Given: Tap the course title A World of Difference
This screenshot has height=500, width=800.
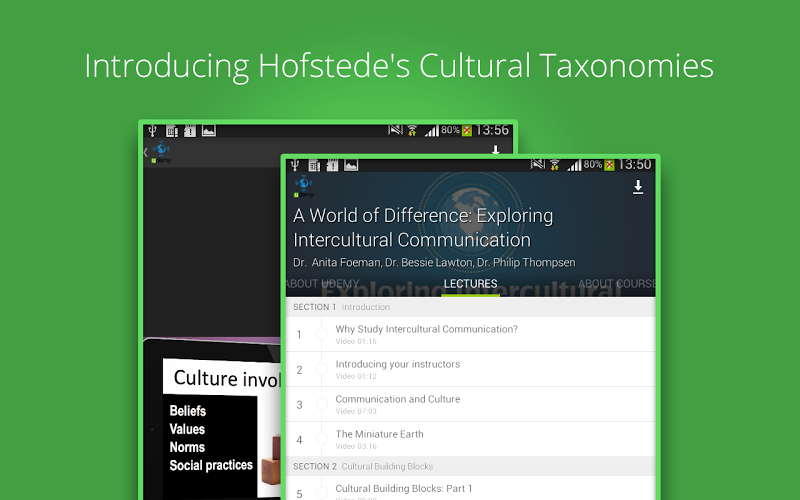Looking at the screenshot, I should click(423, 228).
